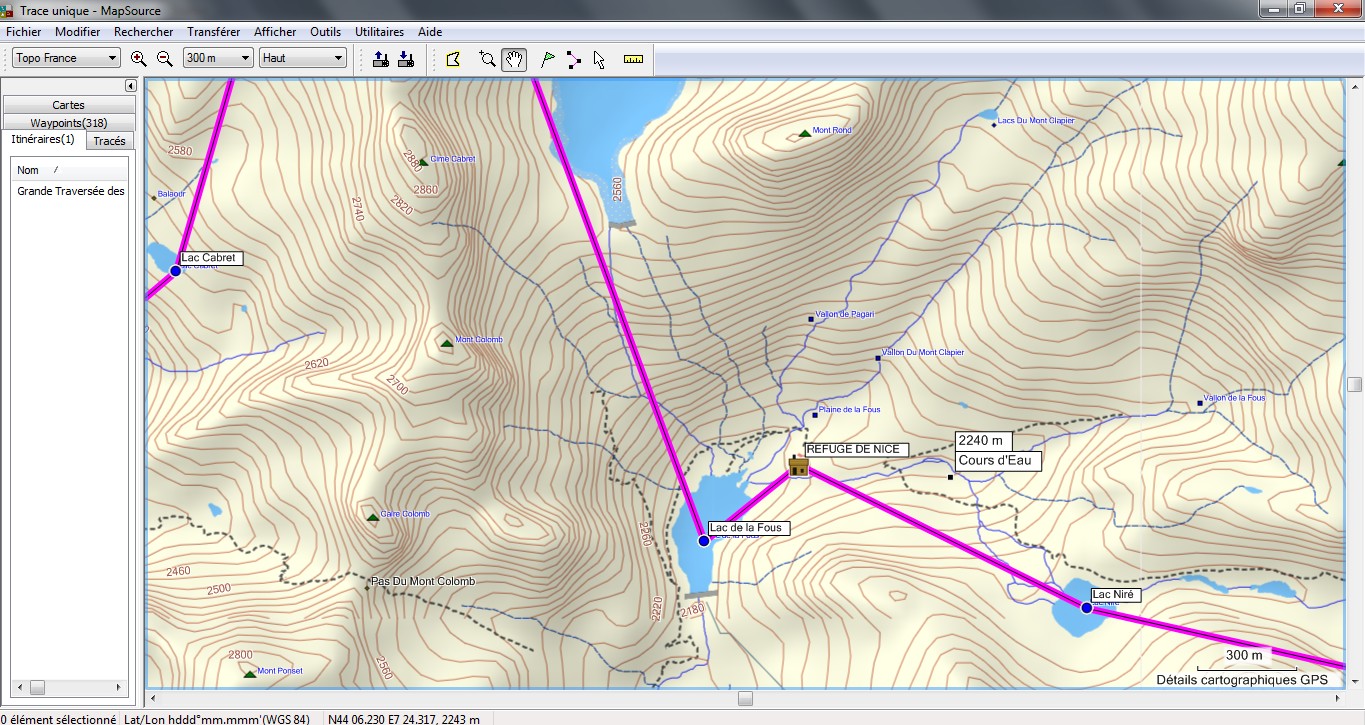Choose the Route drawing tool
1365x725 pixels.
coord(573,59)
